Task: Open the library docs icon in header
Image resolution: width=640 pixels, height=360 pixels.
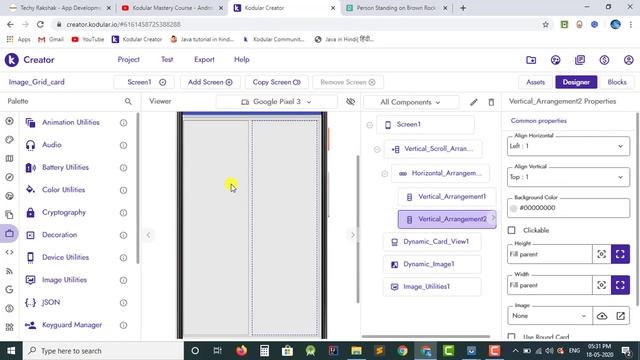Action: [580, 60]
